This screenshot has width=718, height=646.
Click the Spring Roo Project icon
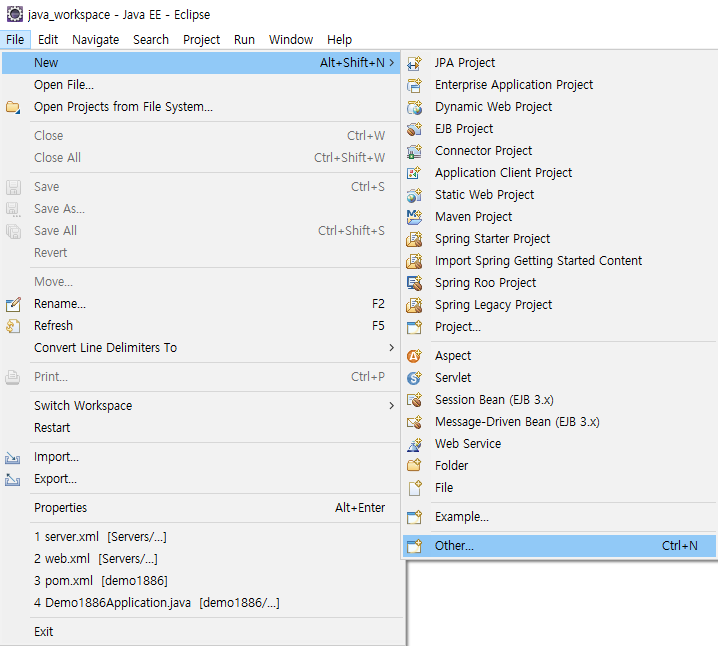point(414,283)
